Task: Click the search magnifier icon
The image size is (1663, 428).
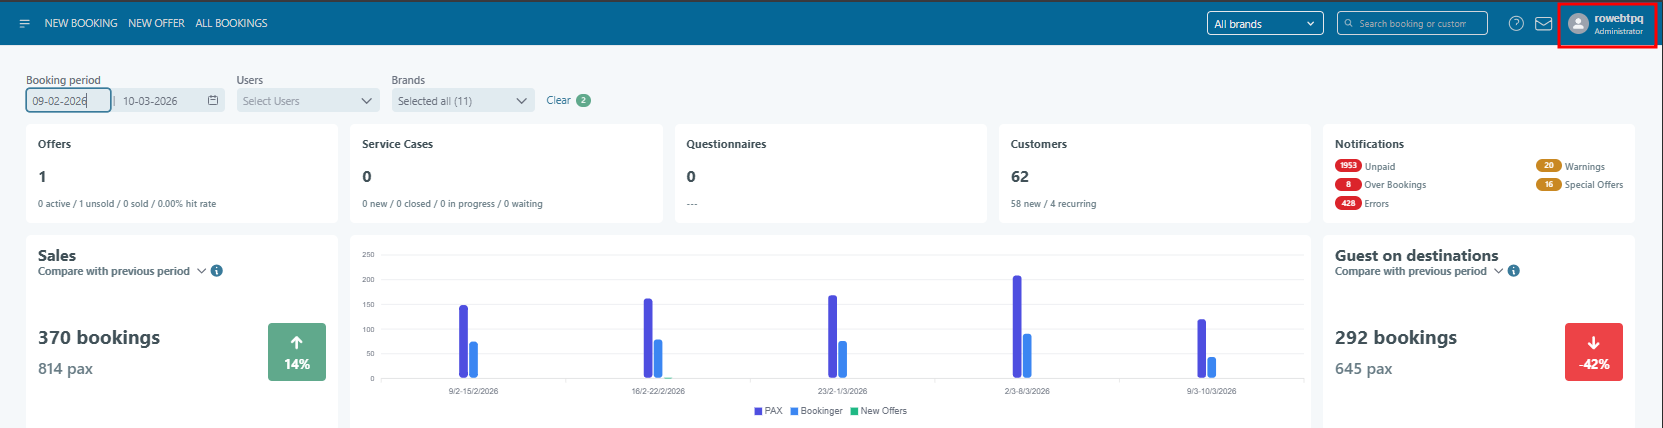Action: 1348,23
